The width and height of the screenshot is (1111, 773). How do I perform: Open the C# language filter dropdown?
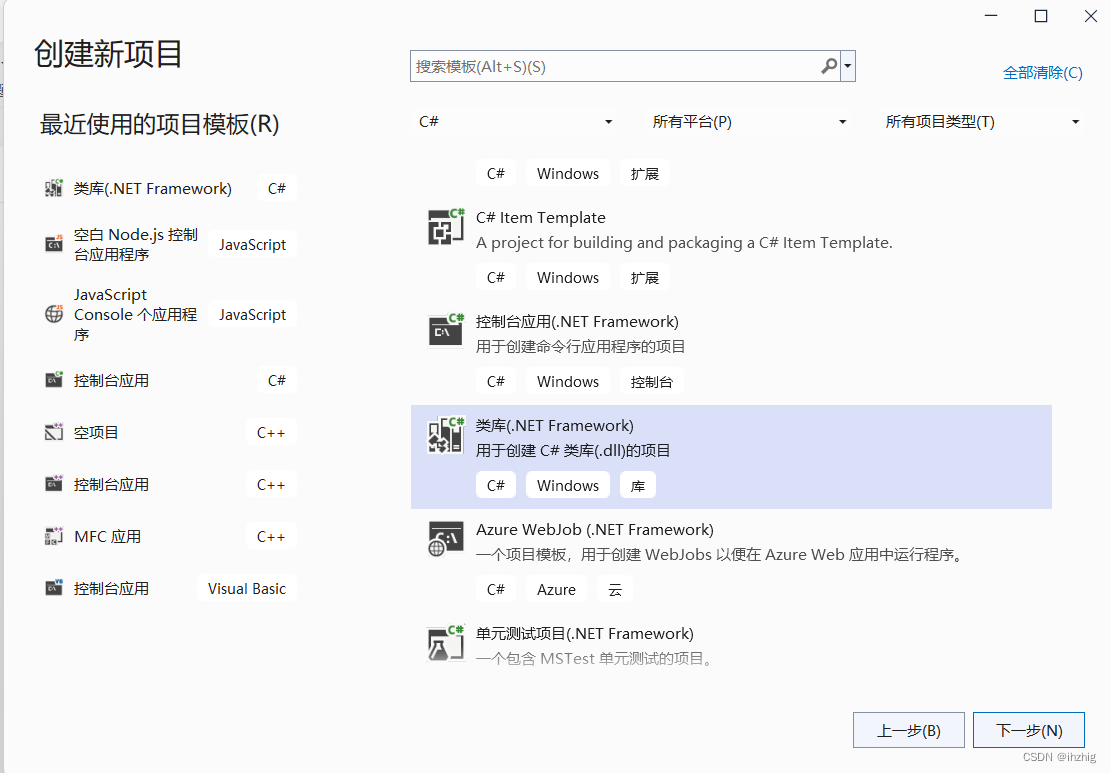515,122
